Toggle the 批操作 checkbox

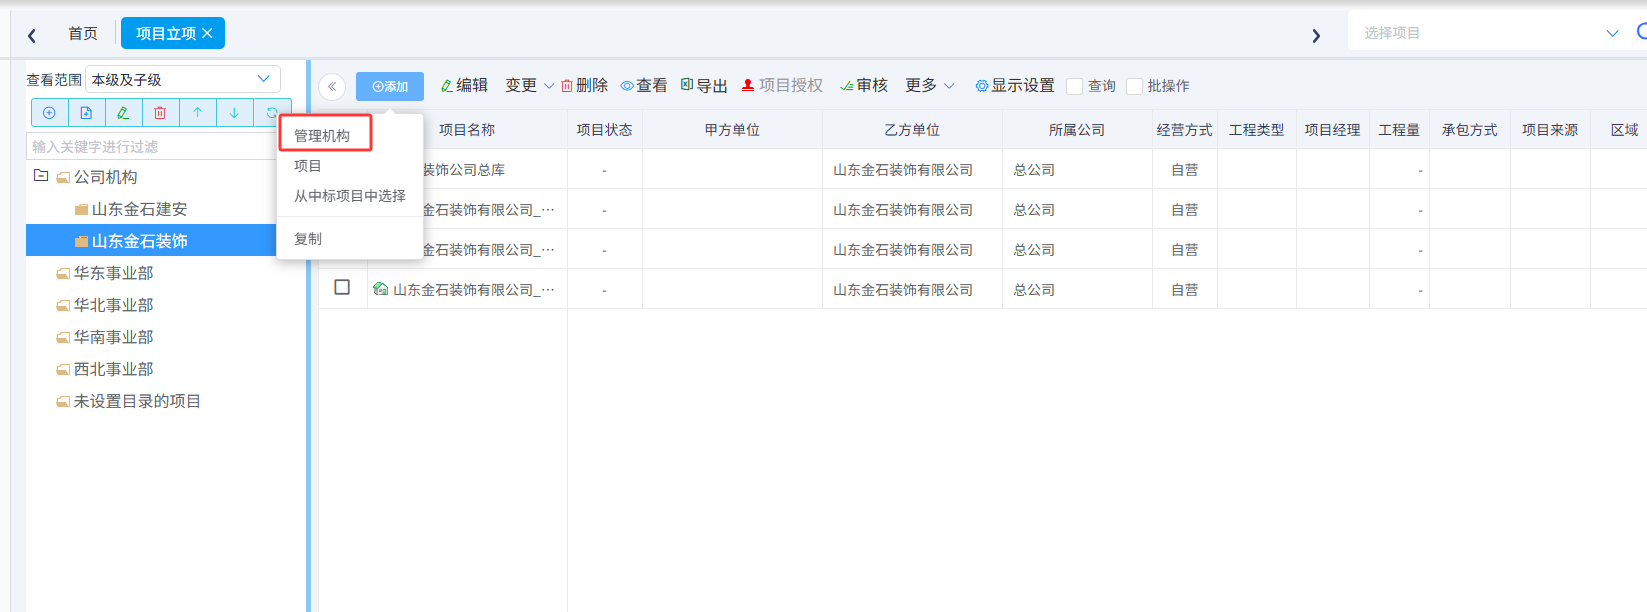(1135, 87)
